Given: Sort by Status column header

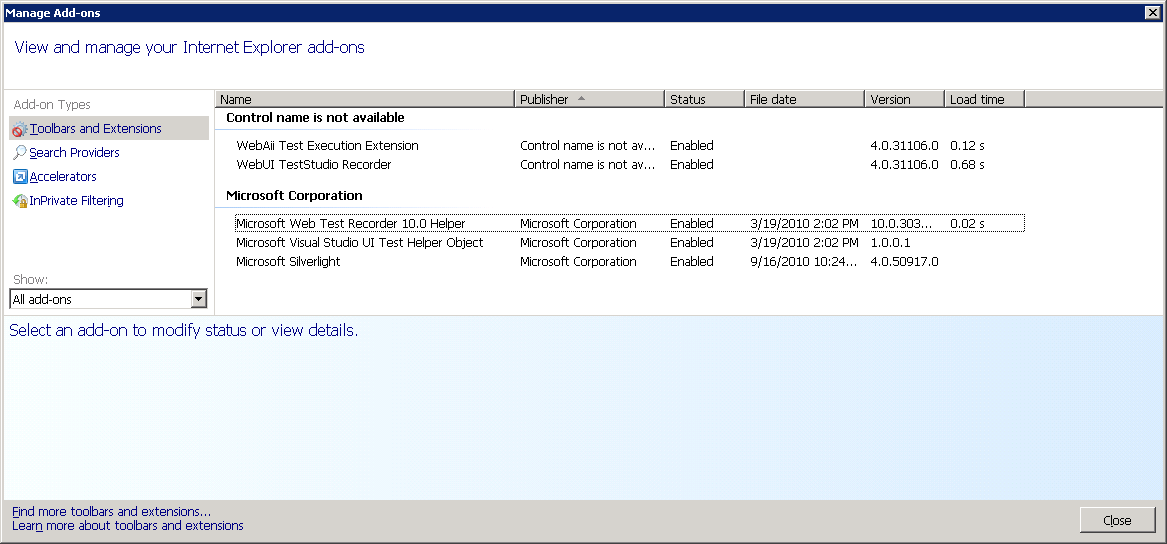Looking at the screenshot, I should pyautogui.click(x=704, y=99).
